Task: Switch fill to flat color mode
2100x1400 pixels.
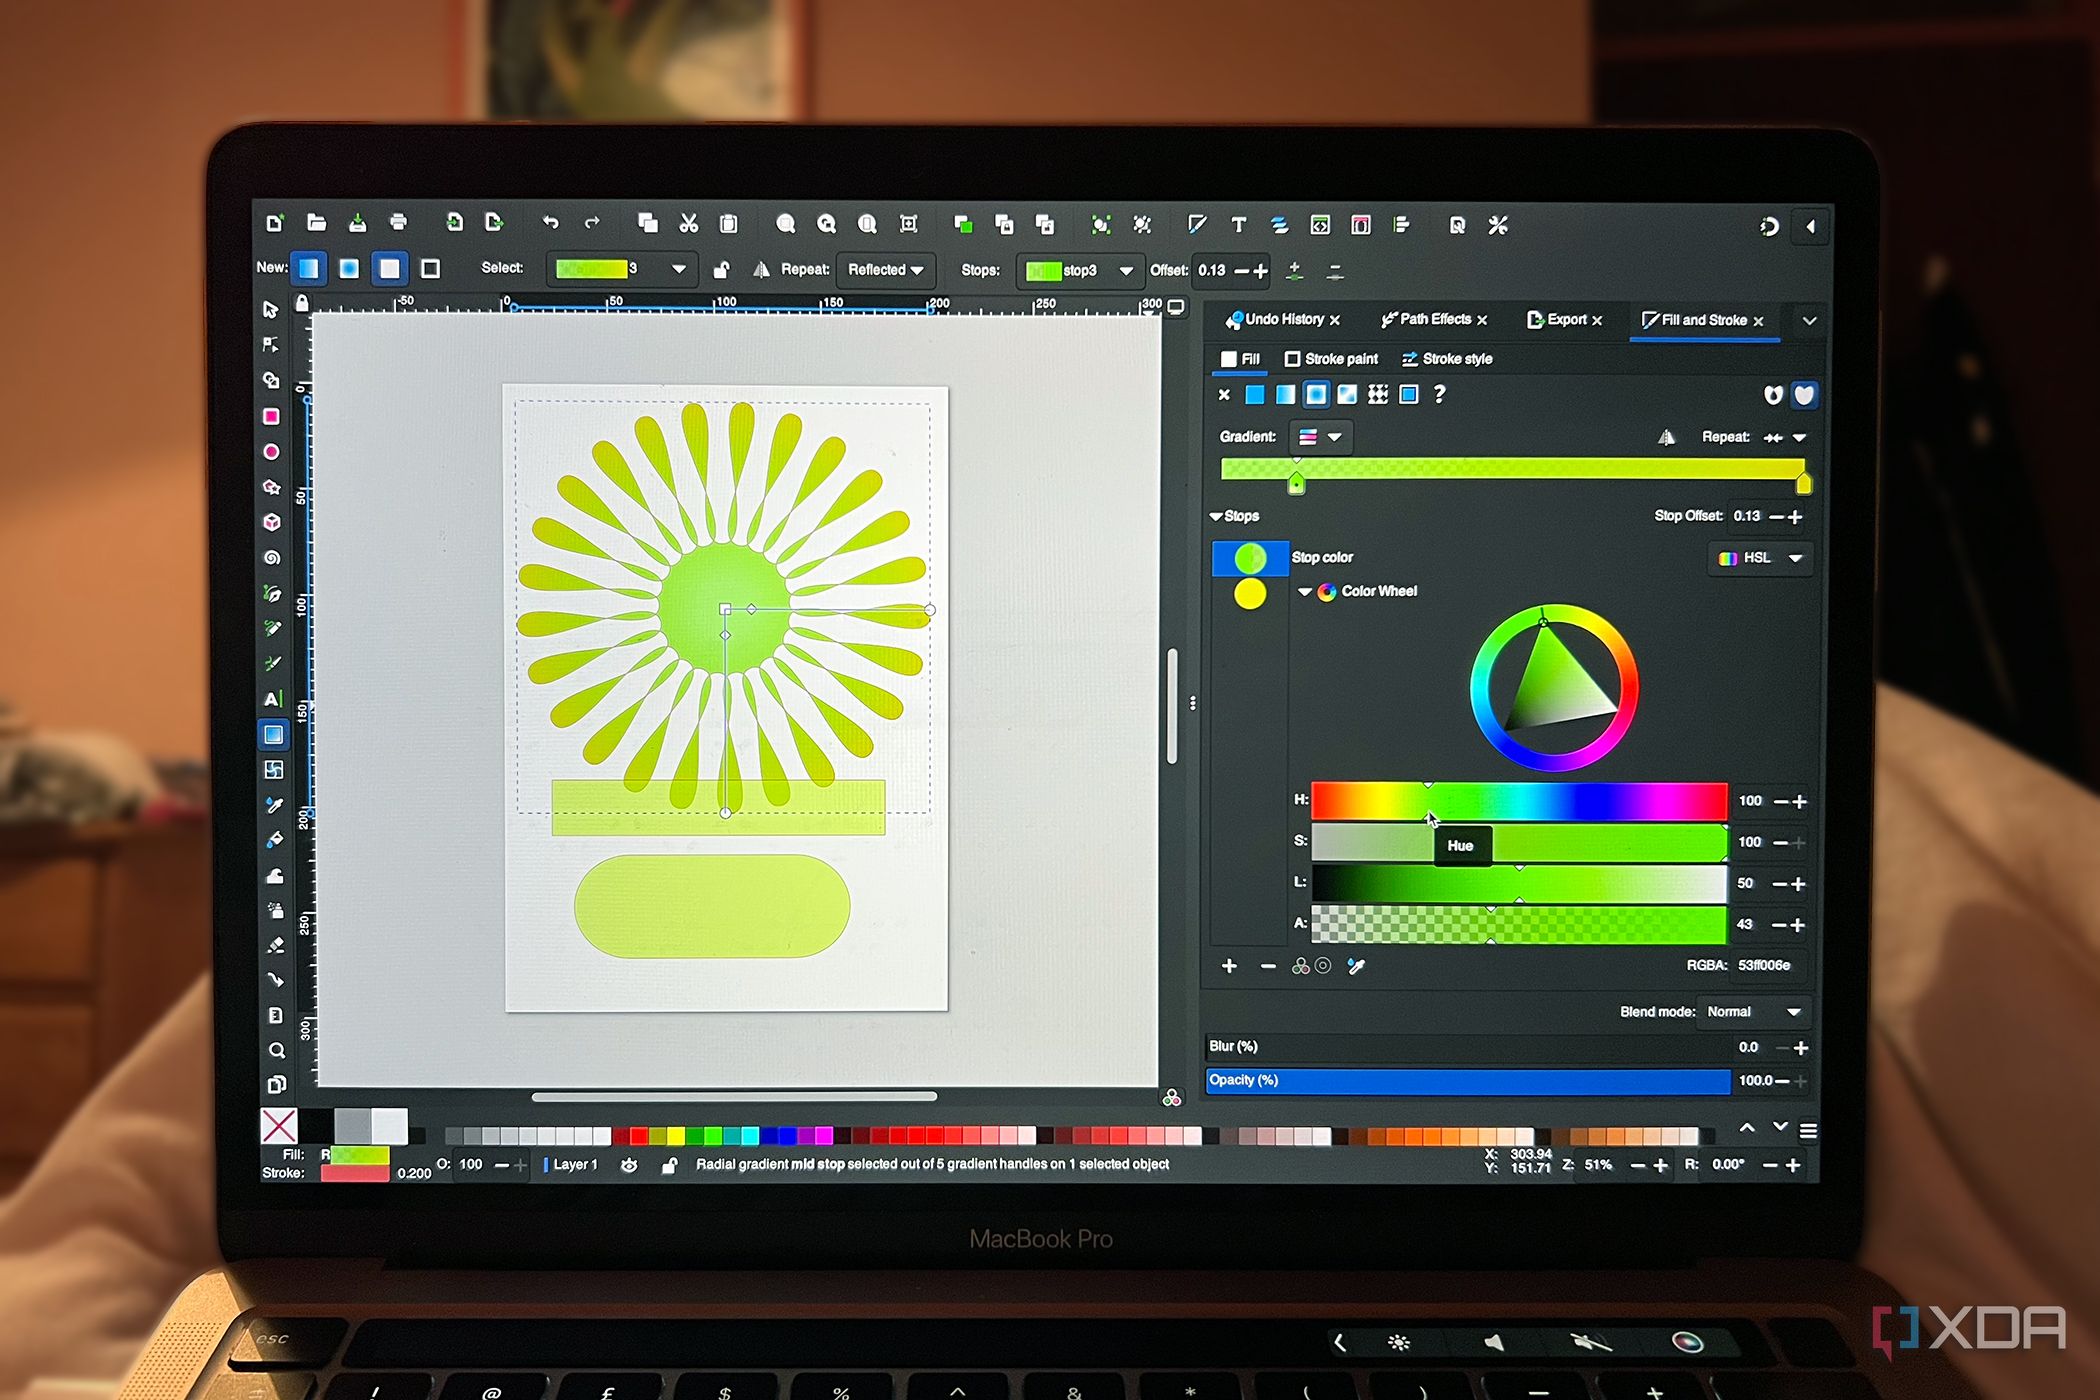Action: tap(1256, 396)
